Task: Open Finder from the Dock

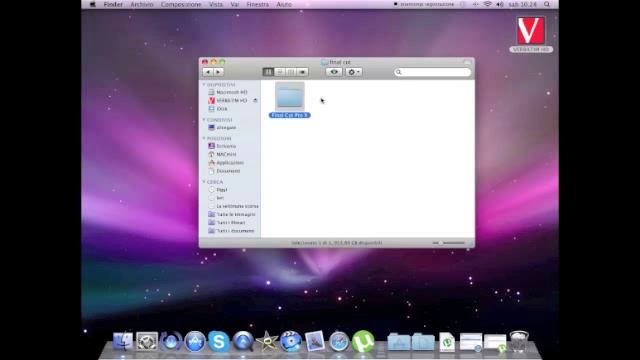Action: point(123,341)
